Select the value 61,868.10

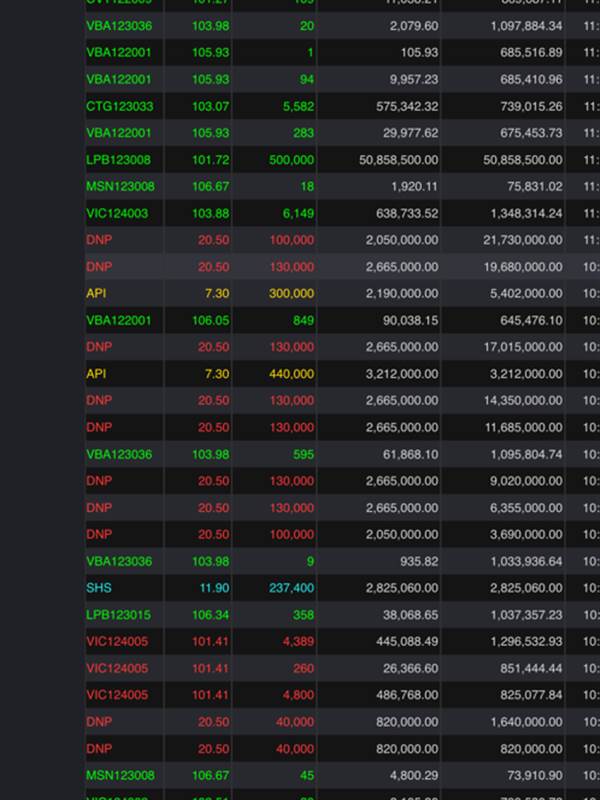pyautogui.click(x=411, y=454)
